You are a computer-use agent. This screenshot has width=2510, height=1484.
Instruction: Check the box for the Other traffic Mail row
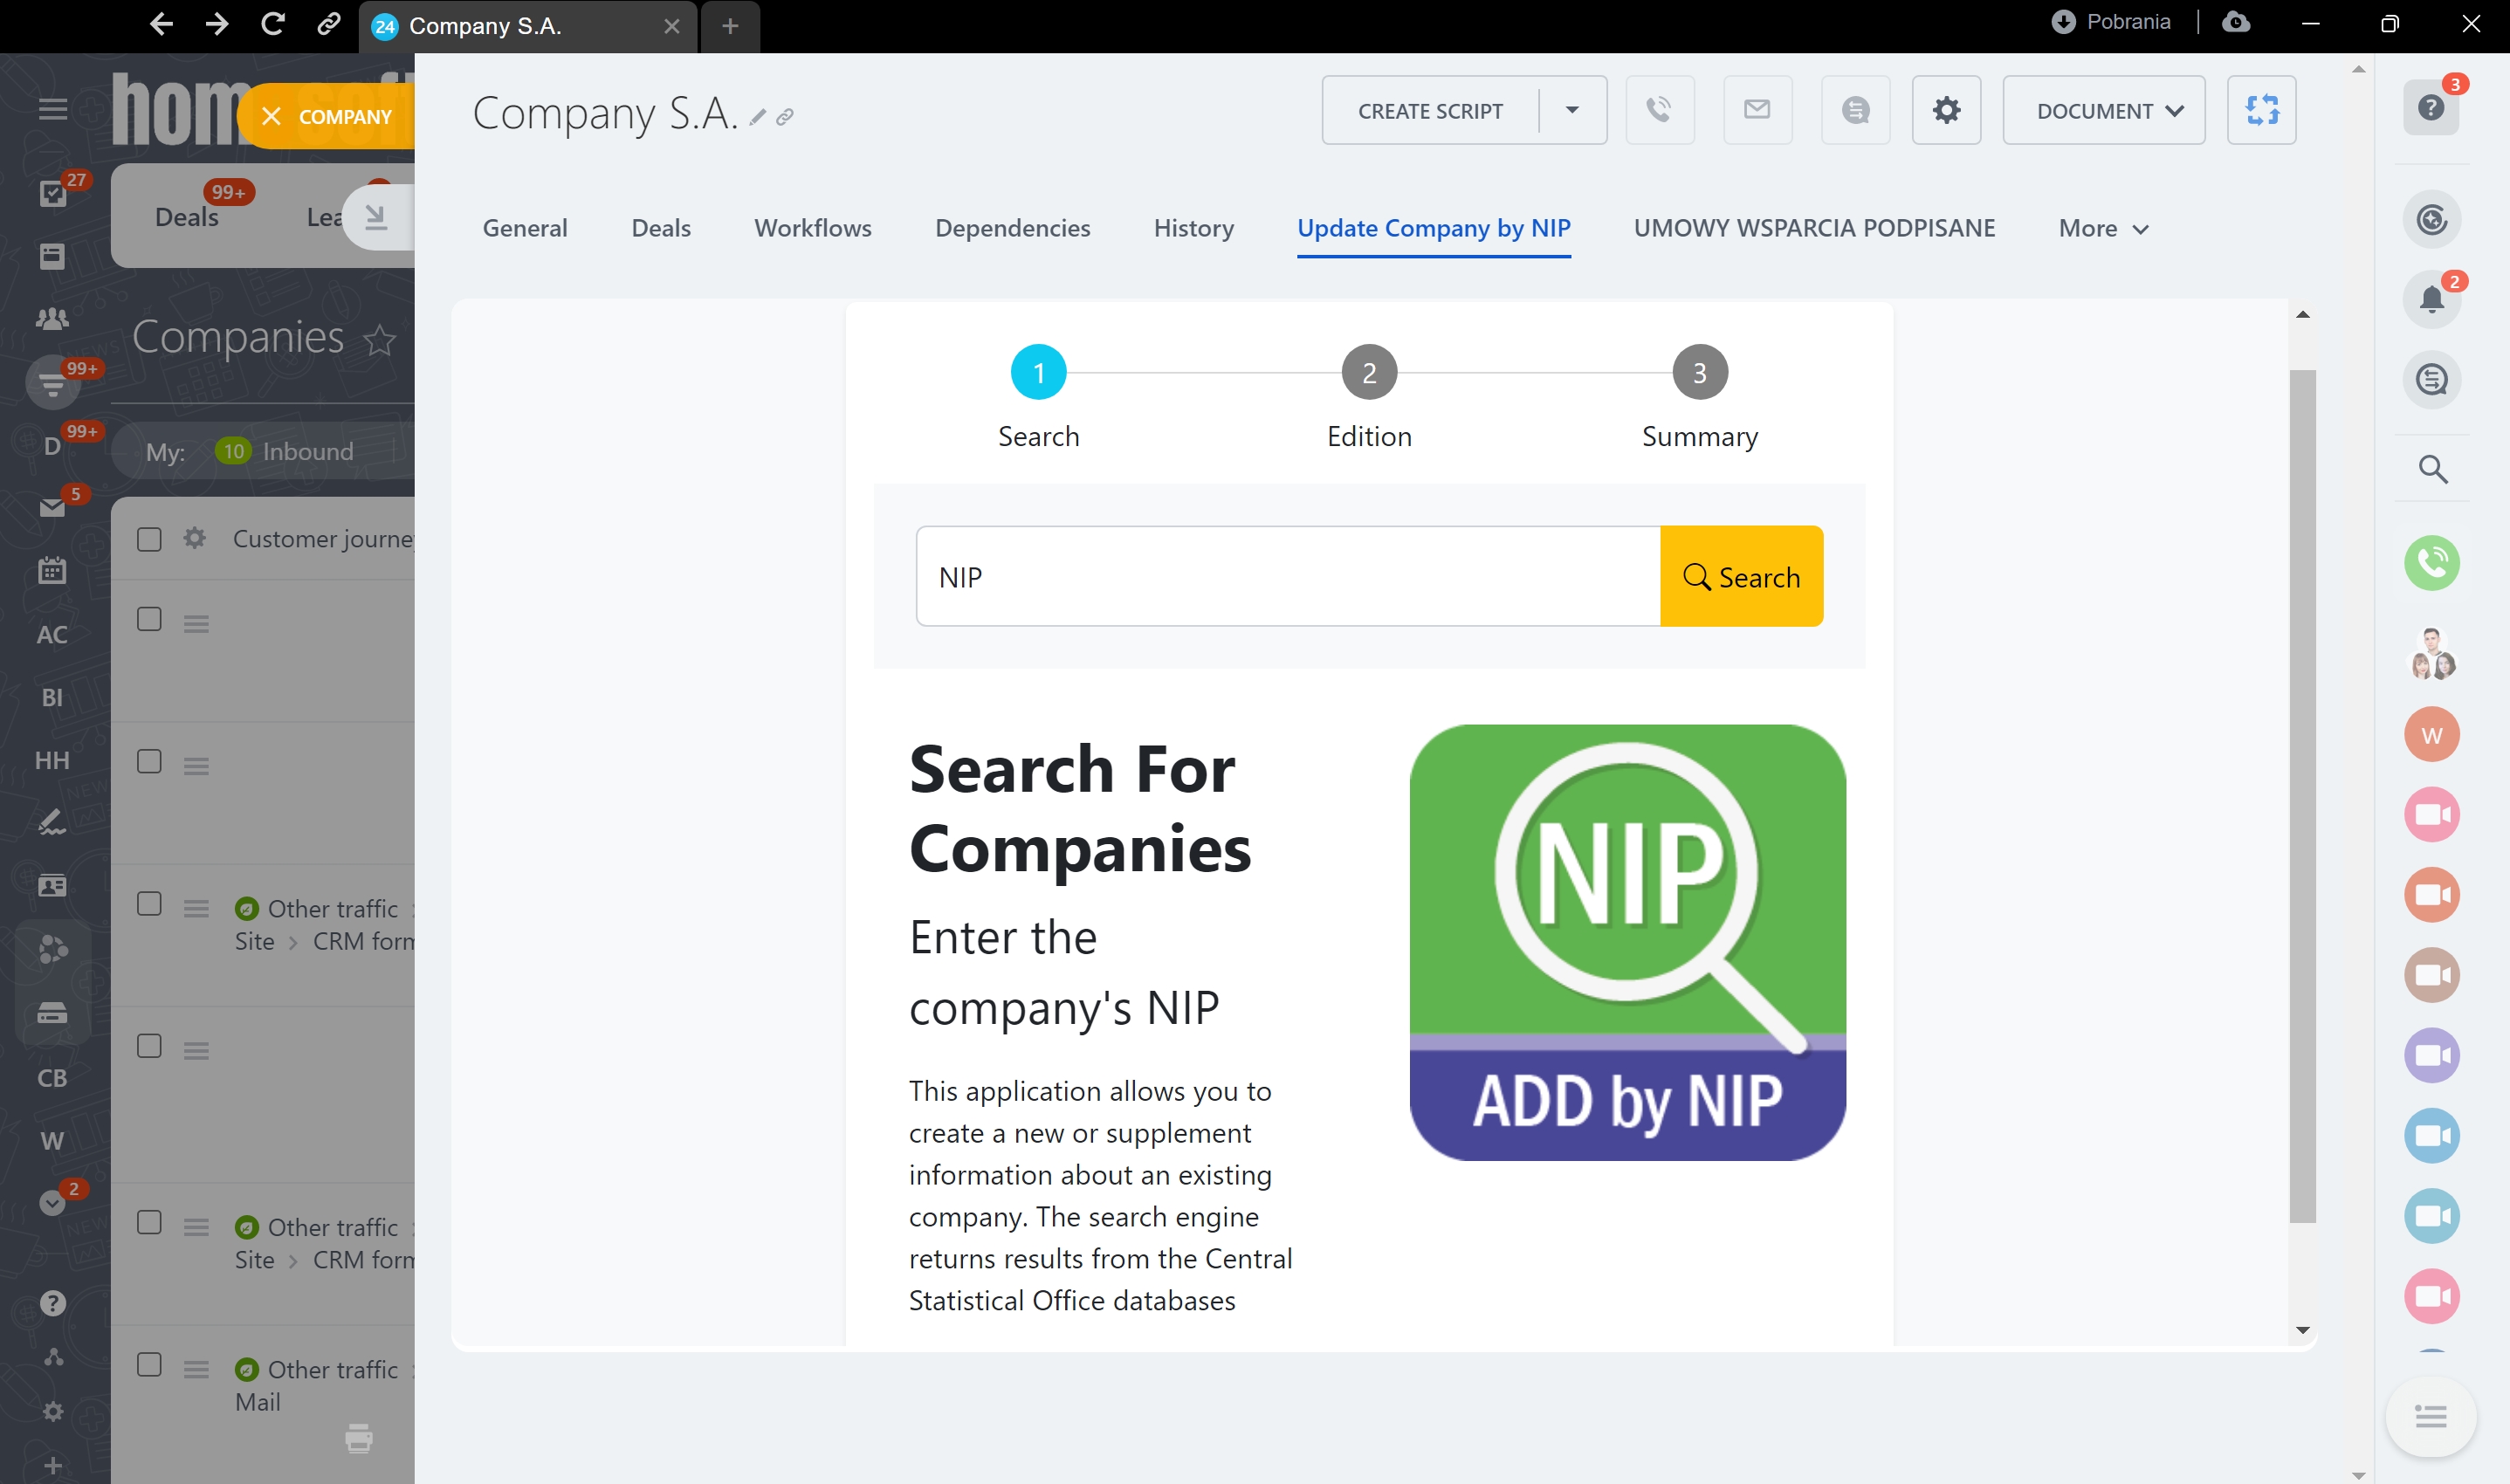pos(149,1365)
